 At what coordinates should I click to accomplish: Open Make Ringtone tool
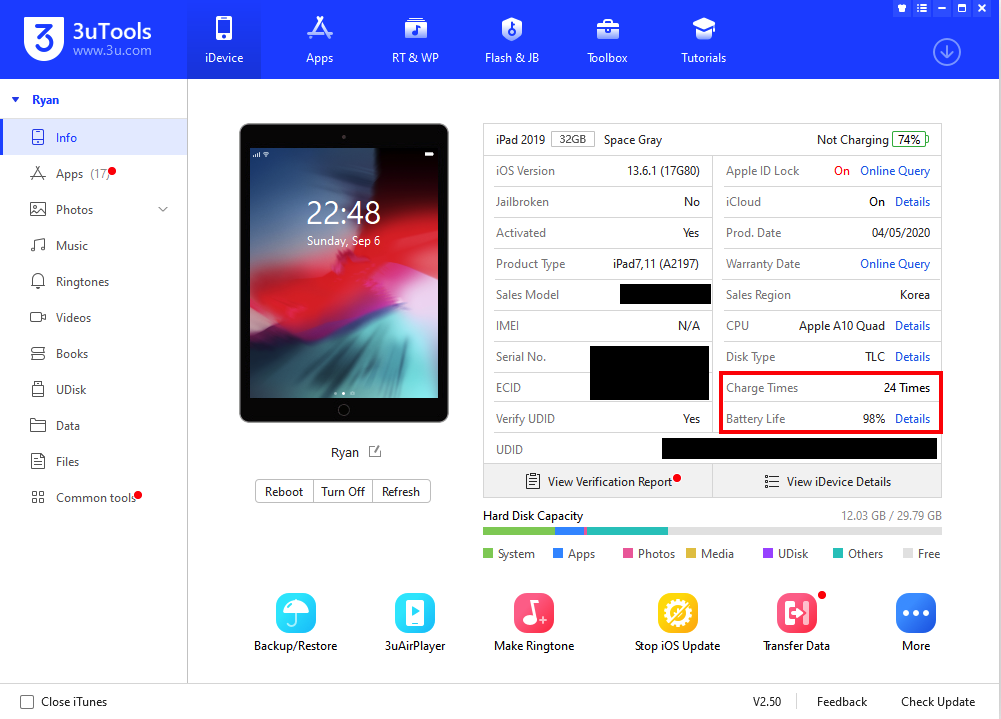pyautogui.click(x=534, y=622)
